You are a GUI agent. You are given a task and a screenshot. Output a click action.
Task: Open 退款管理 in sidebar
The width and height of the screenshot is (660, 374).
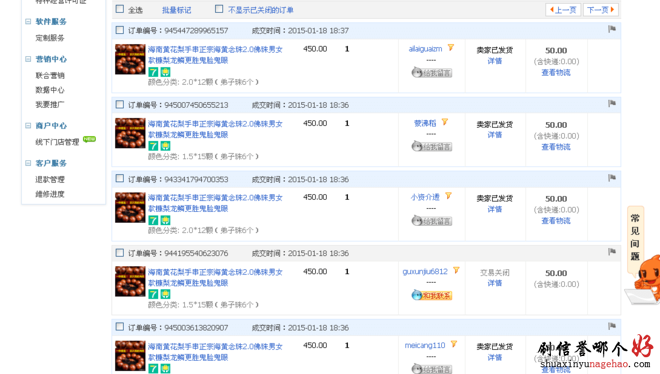[x=50, y=180]
